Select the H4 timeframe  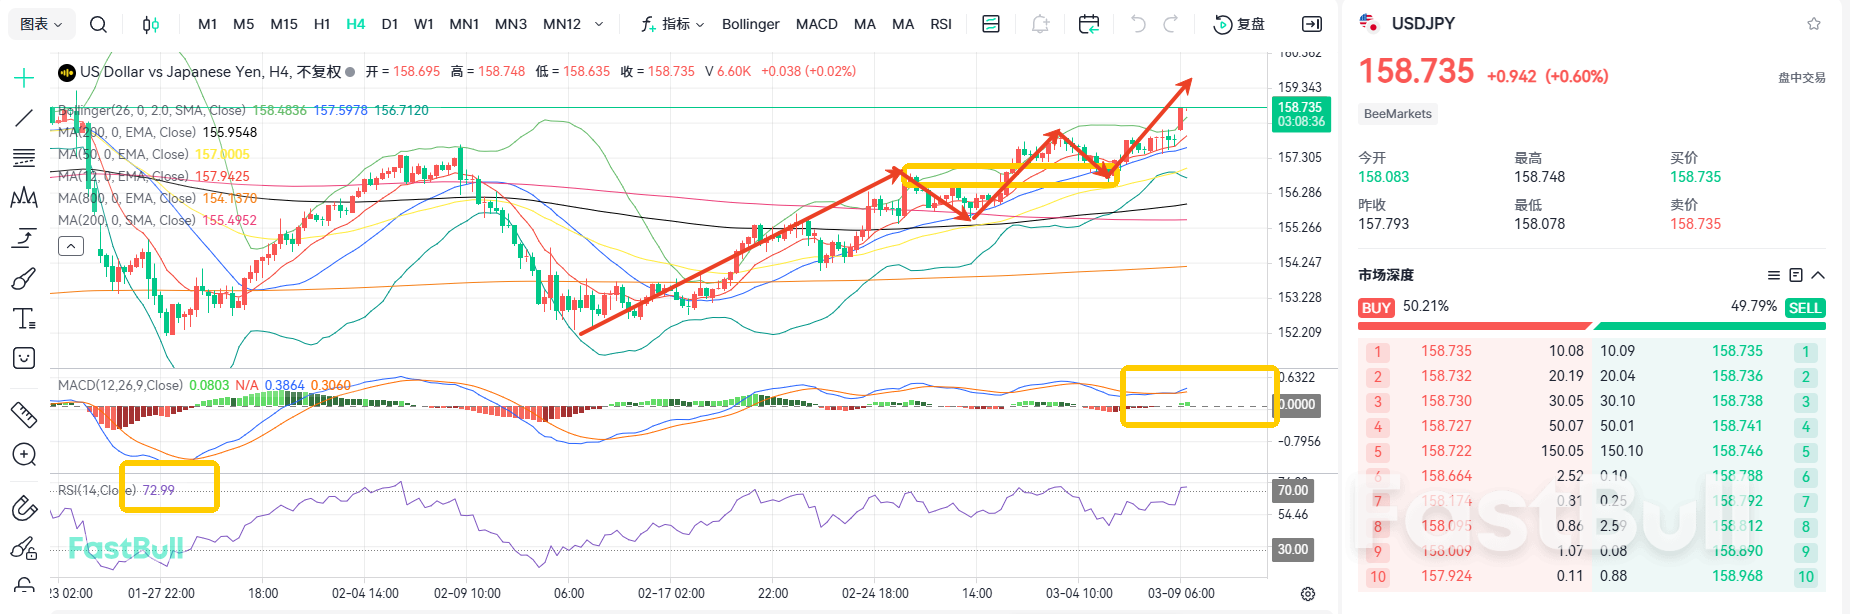356,24
